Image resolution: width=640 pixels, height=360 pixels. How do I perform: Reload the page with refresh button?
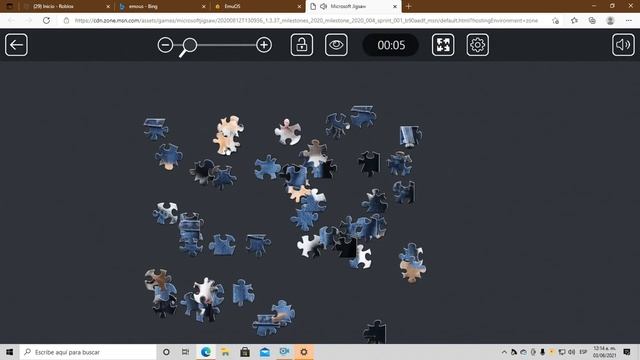[46, 20]
